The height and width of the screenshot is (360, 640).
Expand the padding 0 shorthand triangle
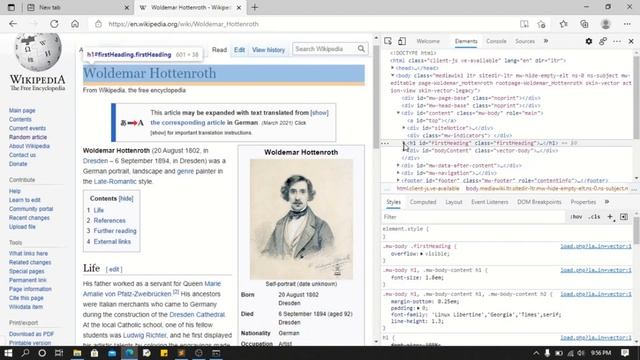pyautogui.click(x=418, y=308)
